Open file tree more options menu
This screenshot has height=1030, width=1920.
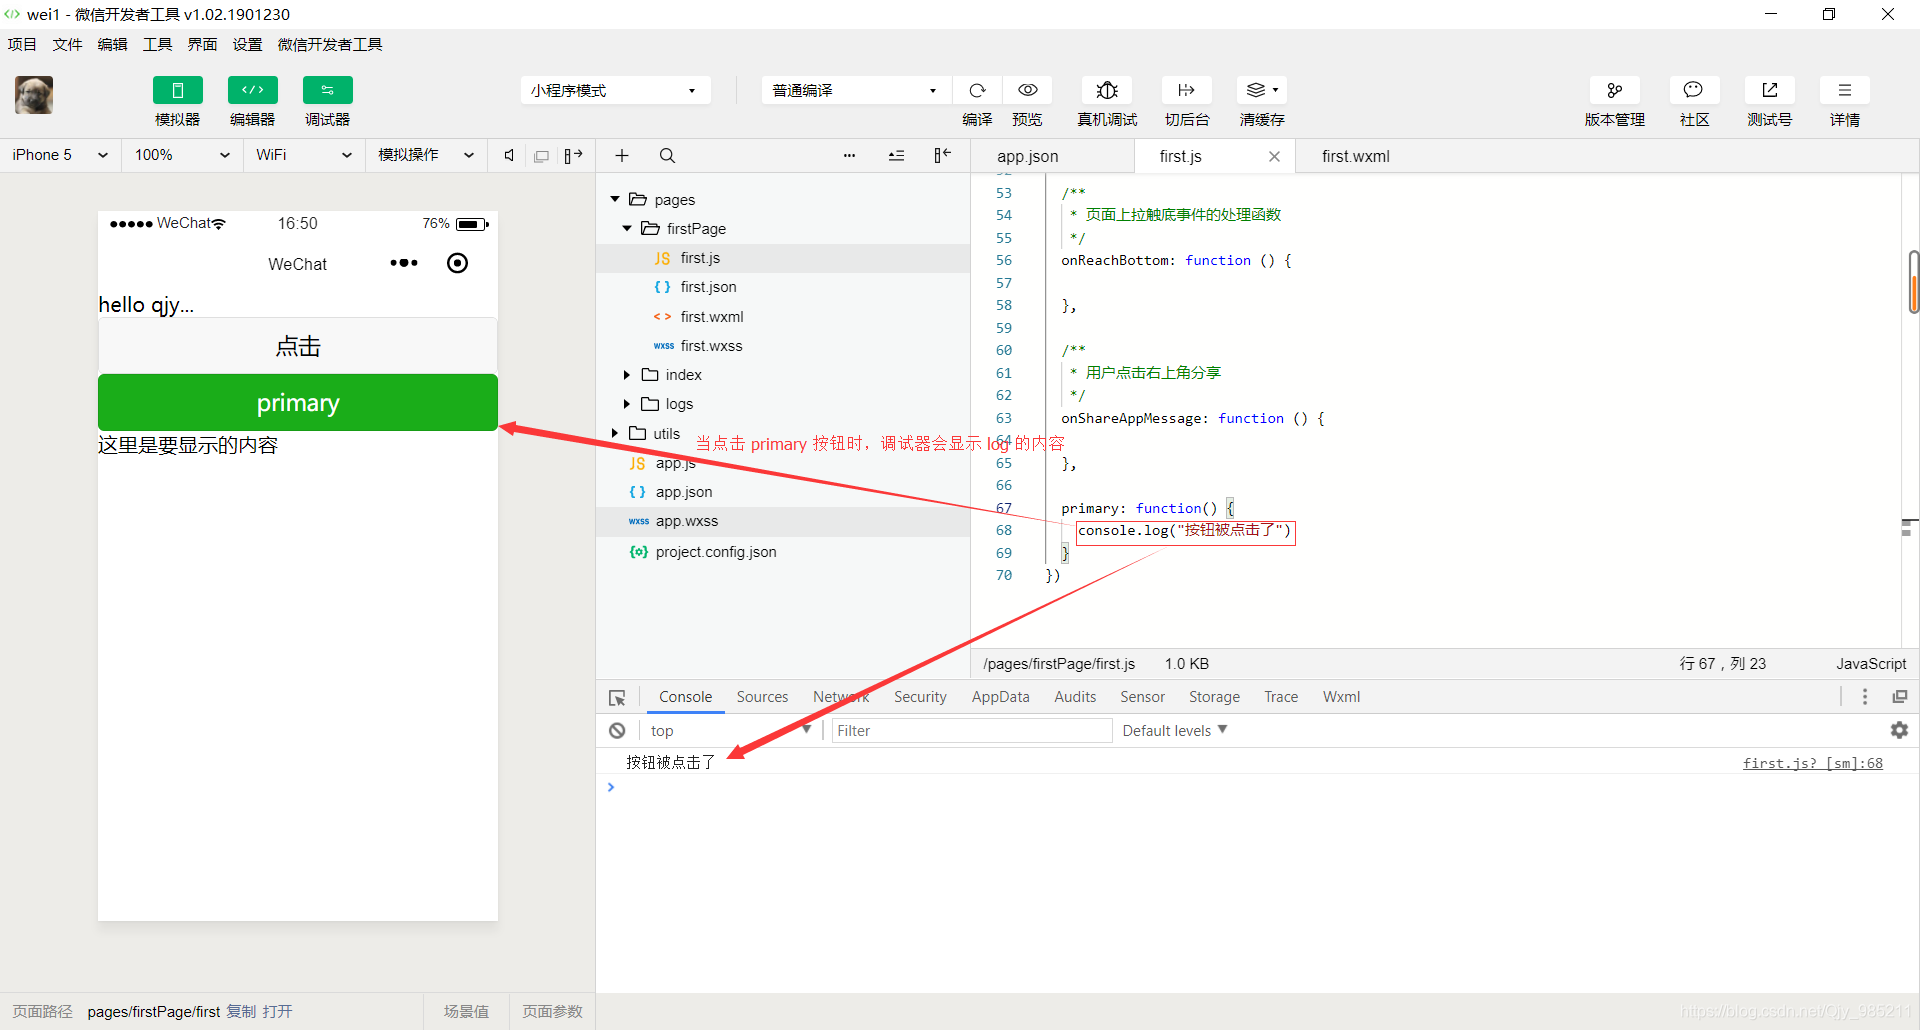[849, 155]
